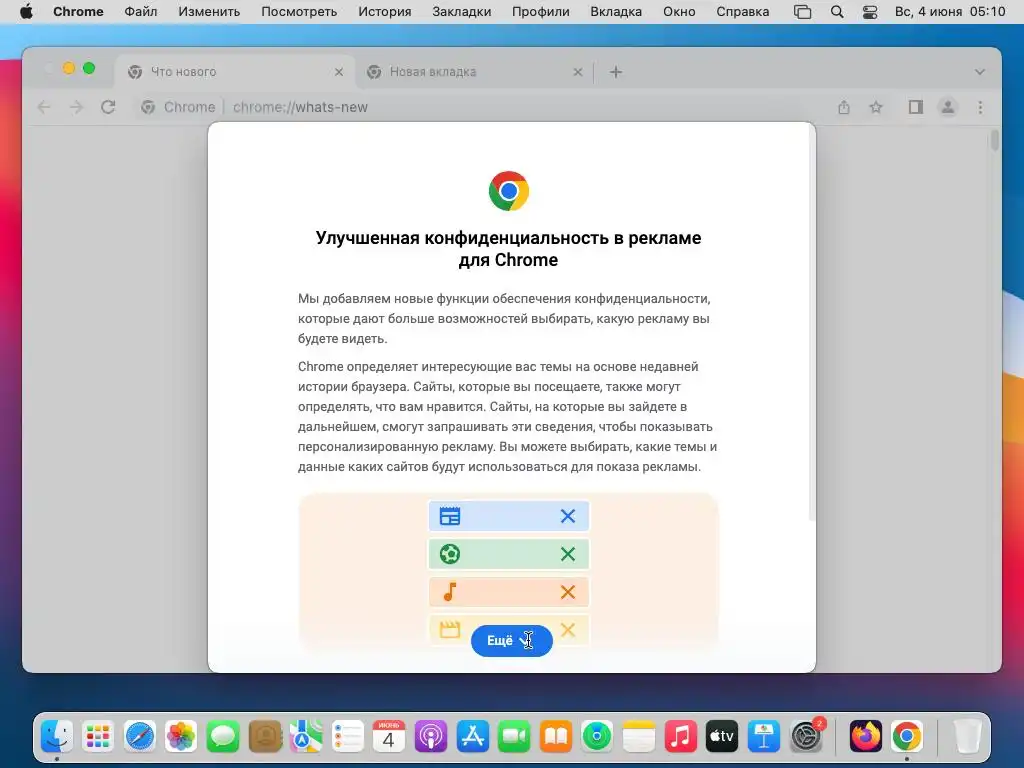1024x768 pixels.
Task: Close the Что нового tab
Action: pyautogui.click(x=339, y=72)
